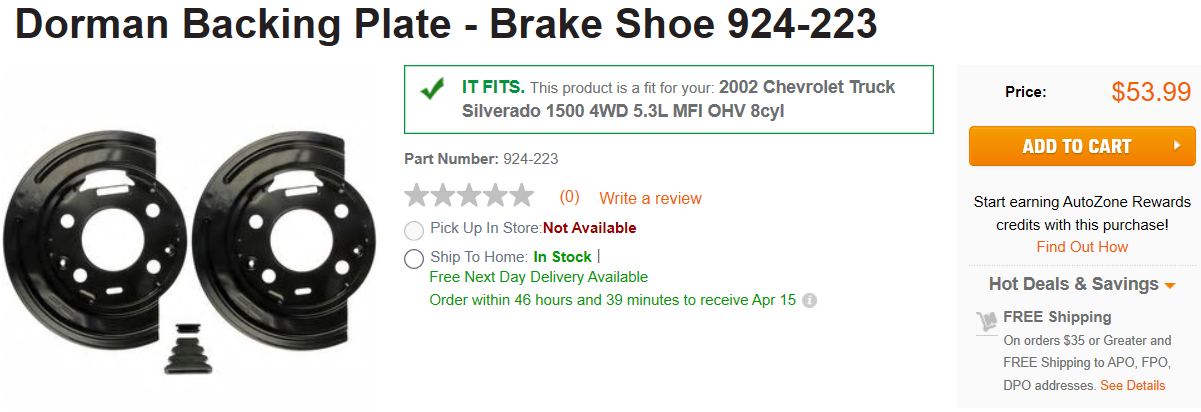Image resolution: width=1201 pixels, height=412 pixels.
Task: Rate the product with the first star
Action: point(418,196)
